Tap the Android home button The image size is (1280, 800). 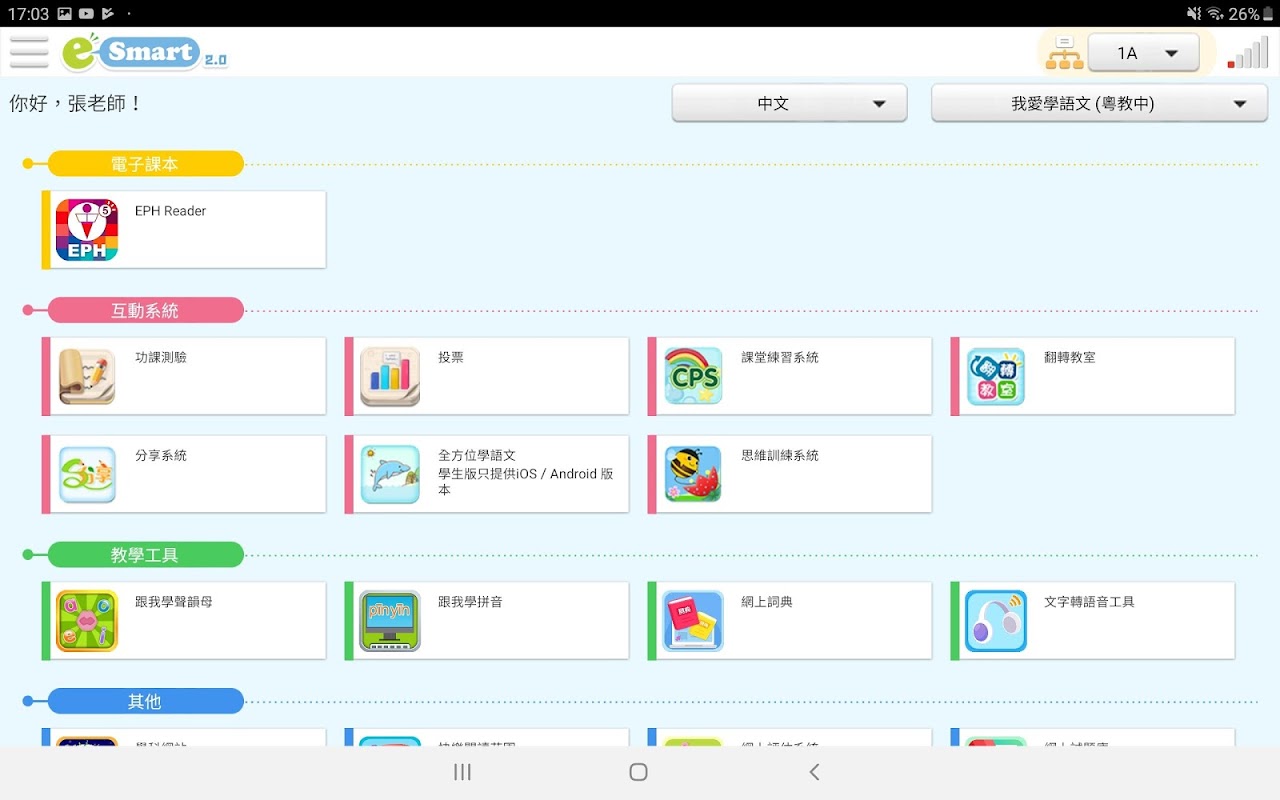point(639,772)
